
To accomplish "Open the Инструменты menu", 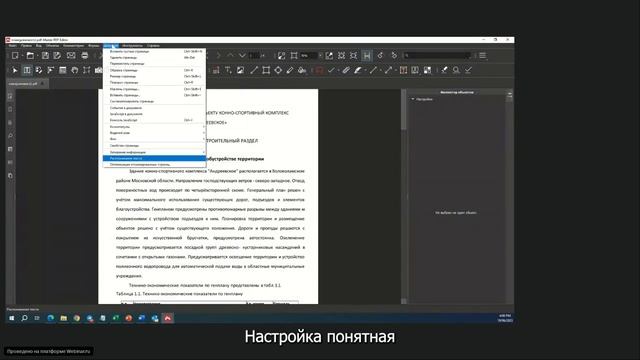I will coord(132,46).
